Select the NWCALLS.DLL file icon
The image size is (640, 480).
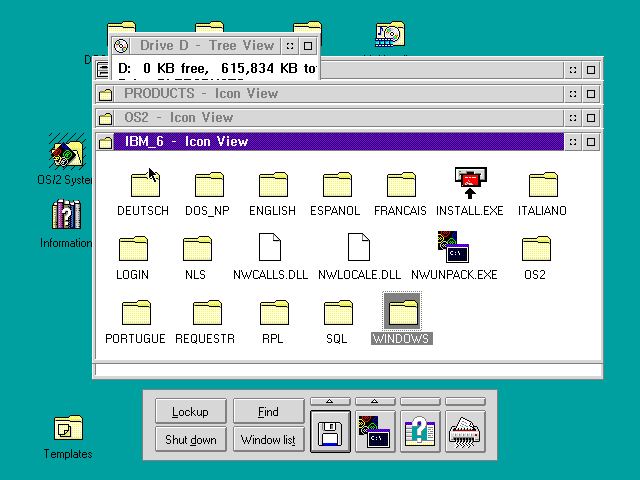(270, 247)
